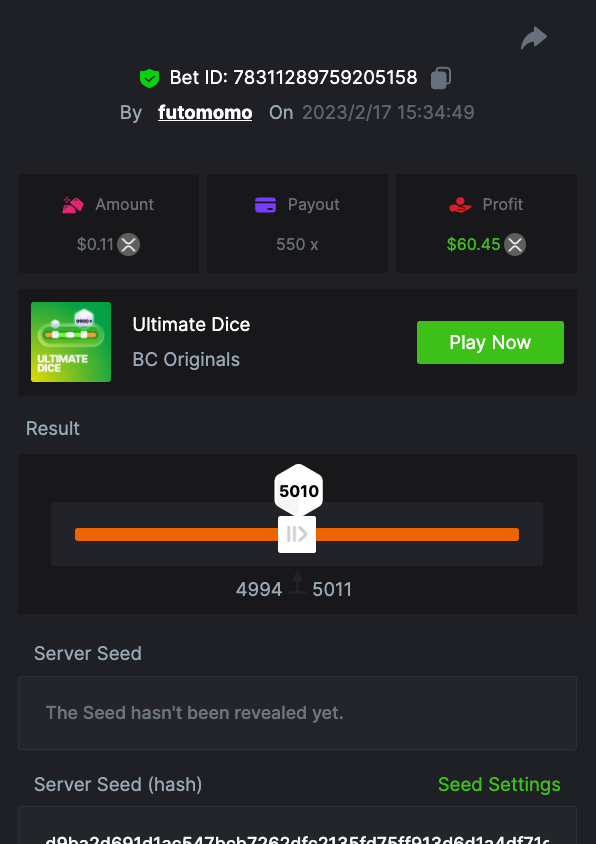Open futomomo user profile link

(205, 112)
